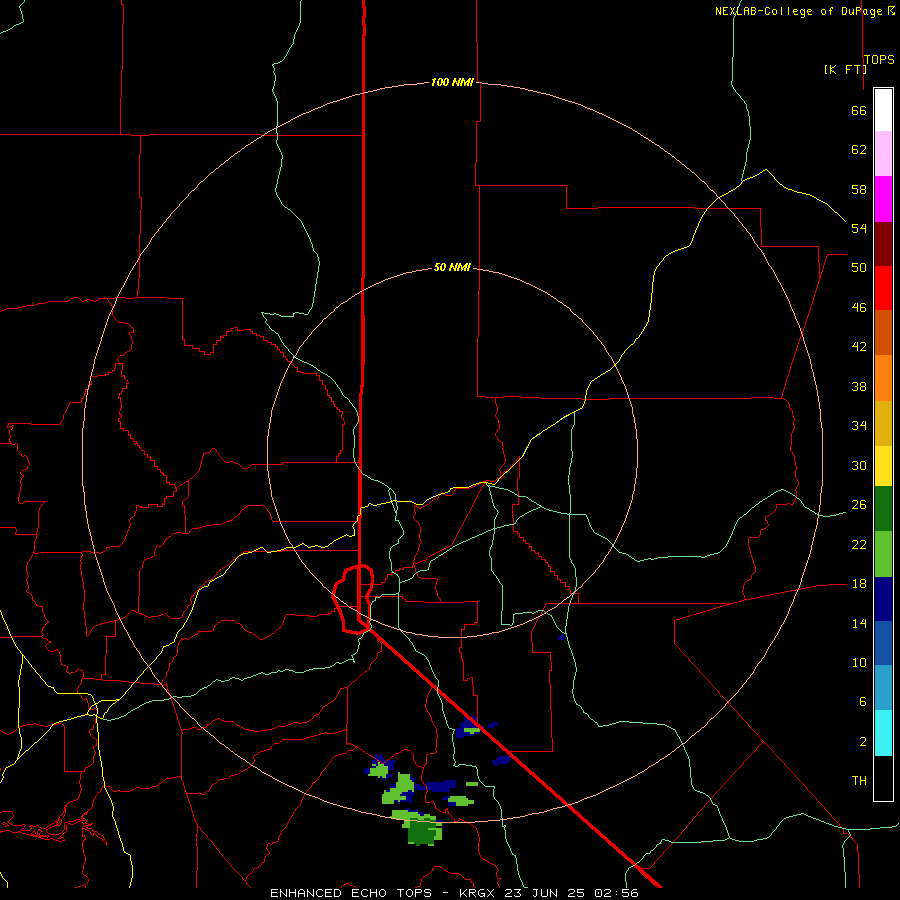Click the dark green 26-30 kft legend swatch

(x=883, y=509)
